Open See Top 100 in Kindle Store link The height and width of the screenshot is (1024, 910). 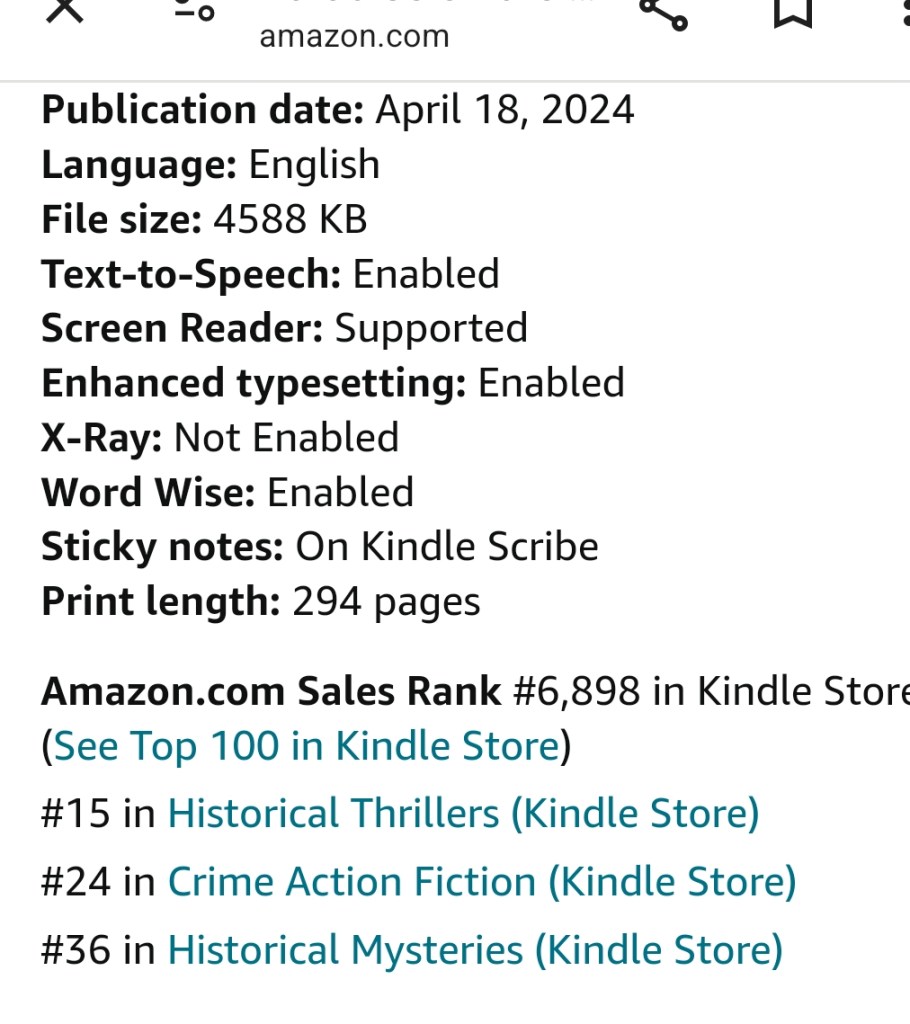[305, 746]
